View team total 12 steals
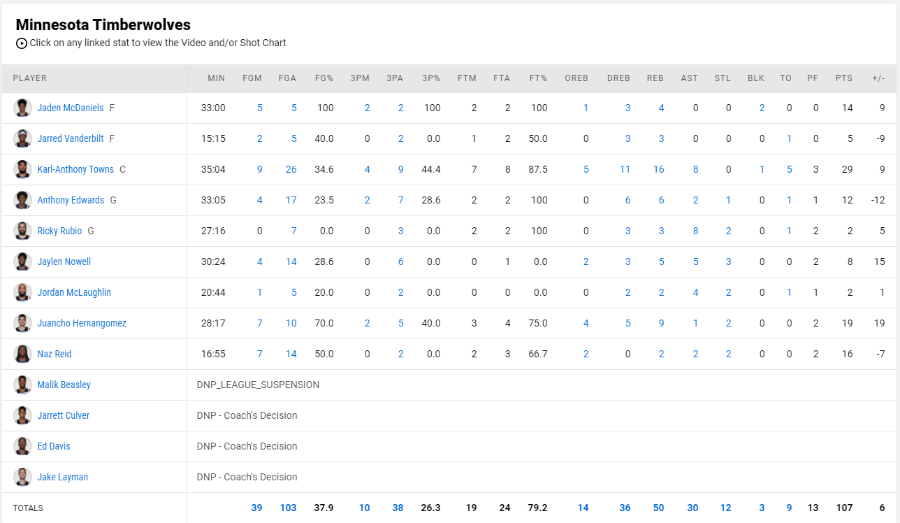The width and height of the screenshot is (900, 523). [726, 507]
